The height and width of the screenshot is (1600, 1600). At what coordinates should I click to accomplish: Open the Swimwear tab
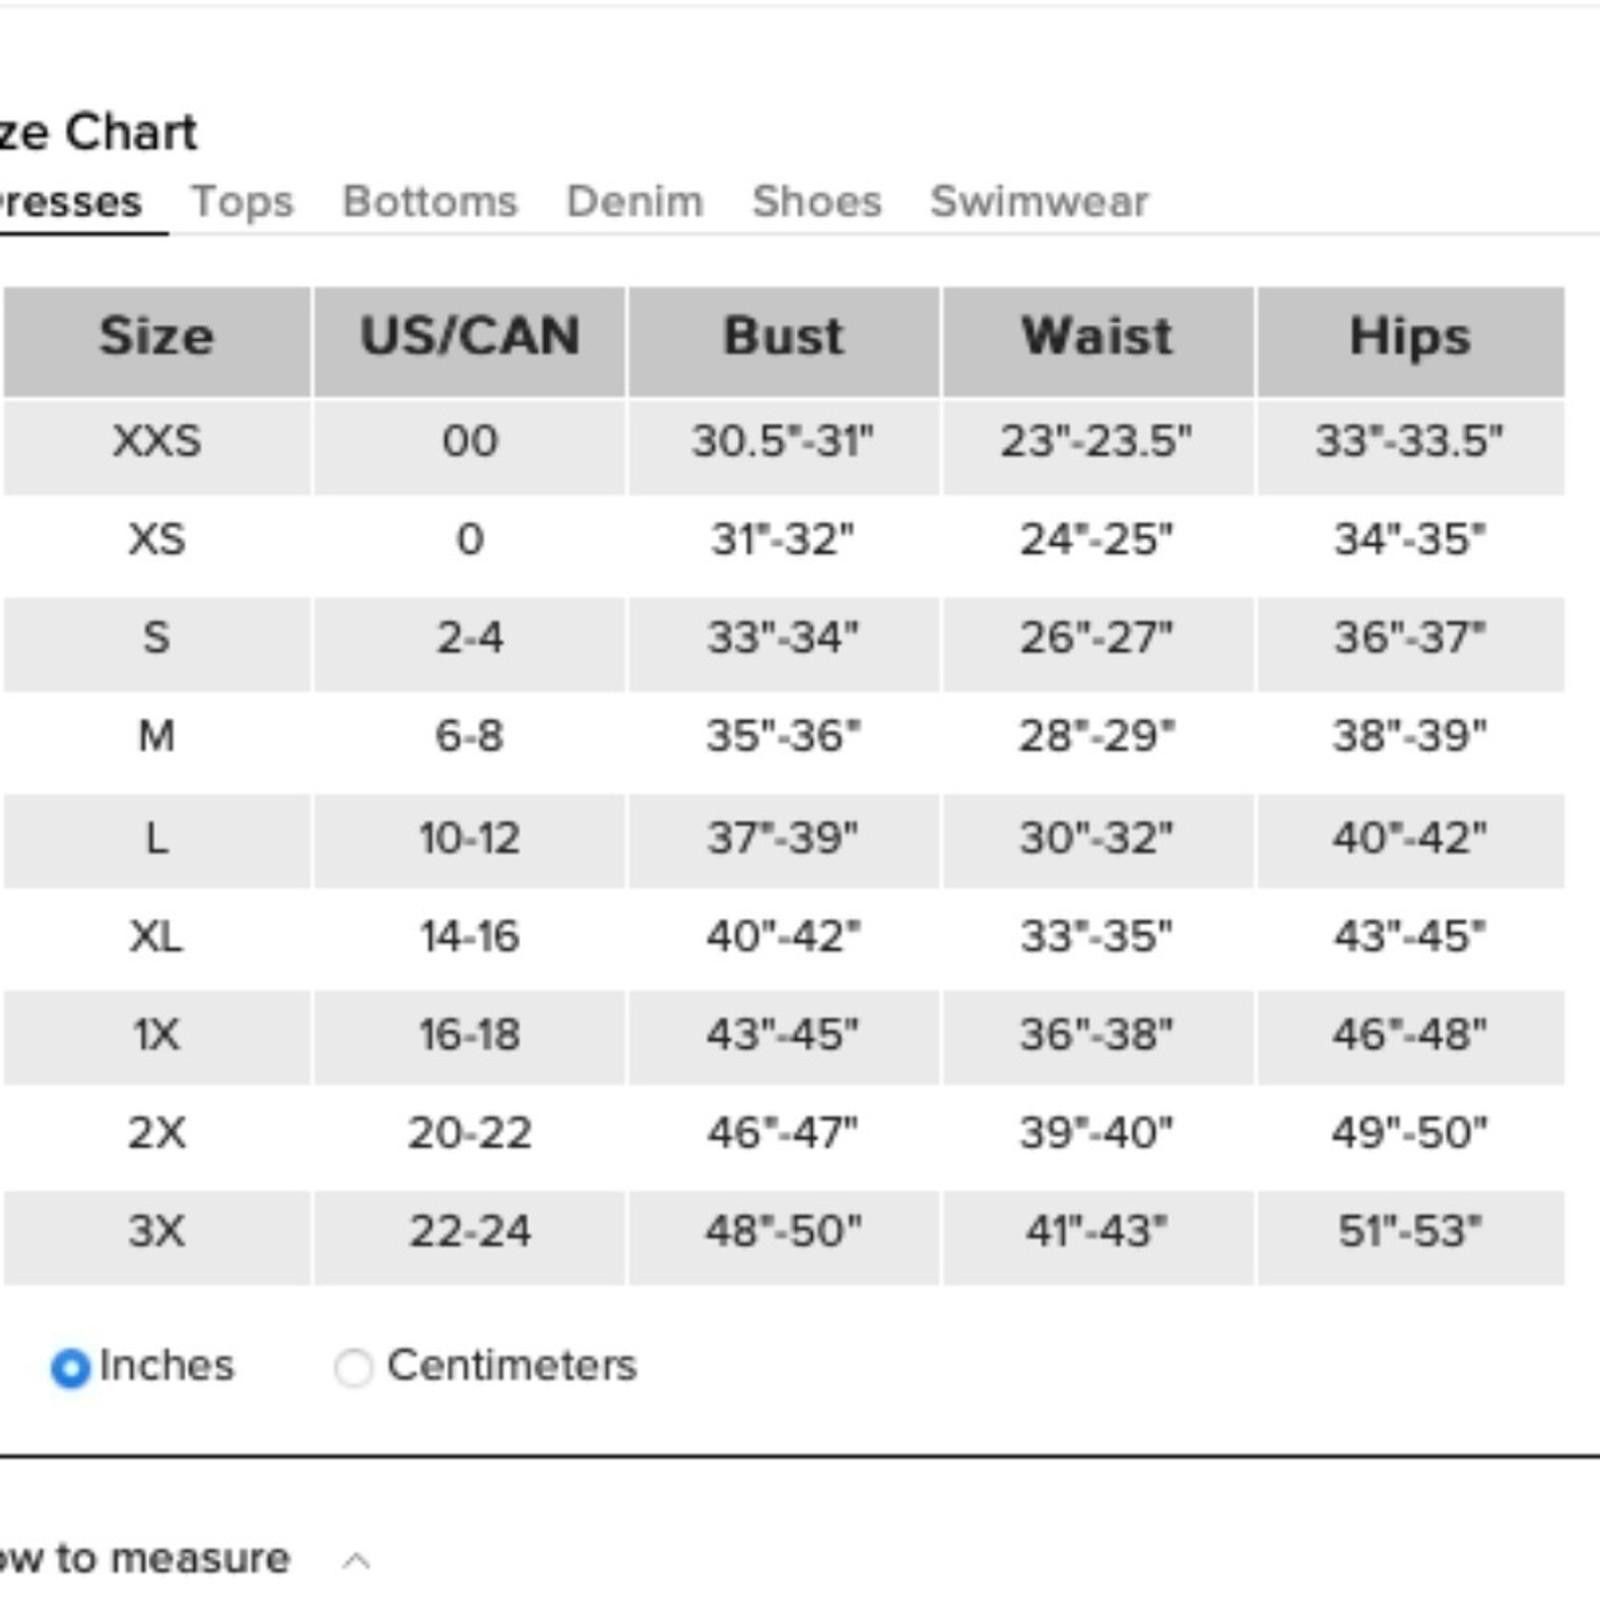[x=1039, y=201]
